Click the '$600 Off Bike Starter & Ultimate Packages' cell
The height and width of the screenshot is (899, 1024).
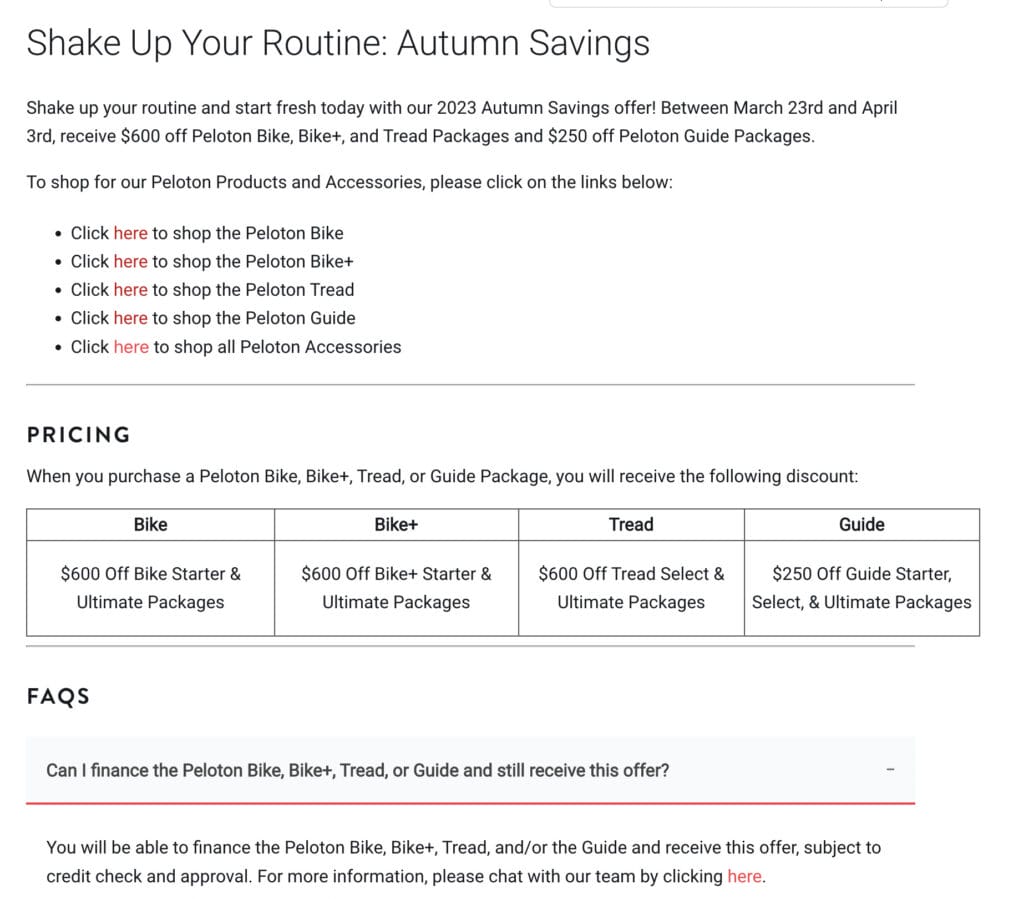pyautogui.click(x=150, y=588)
